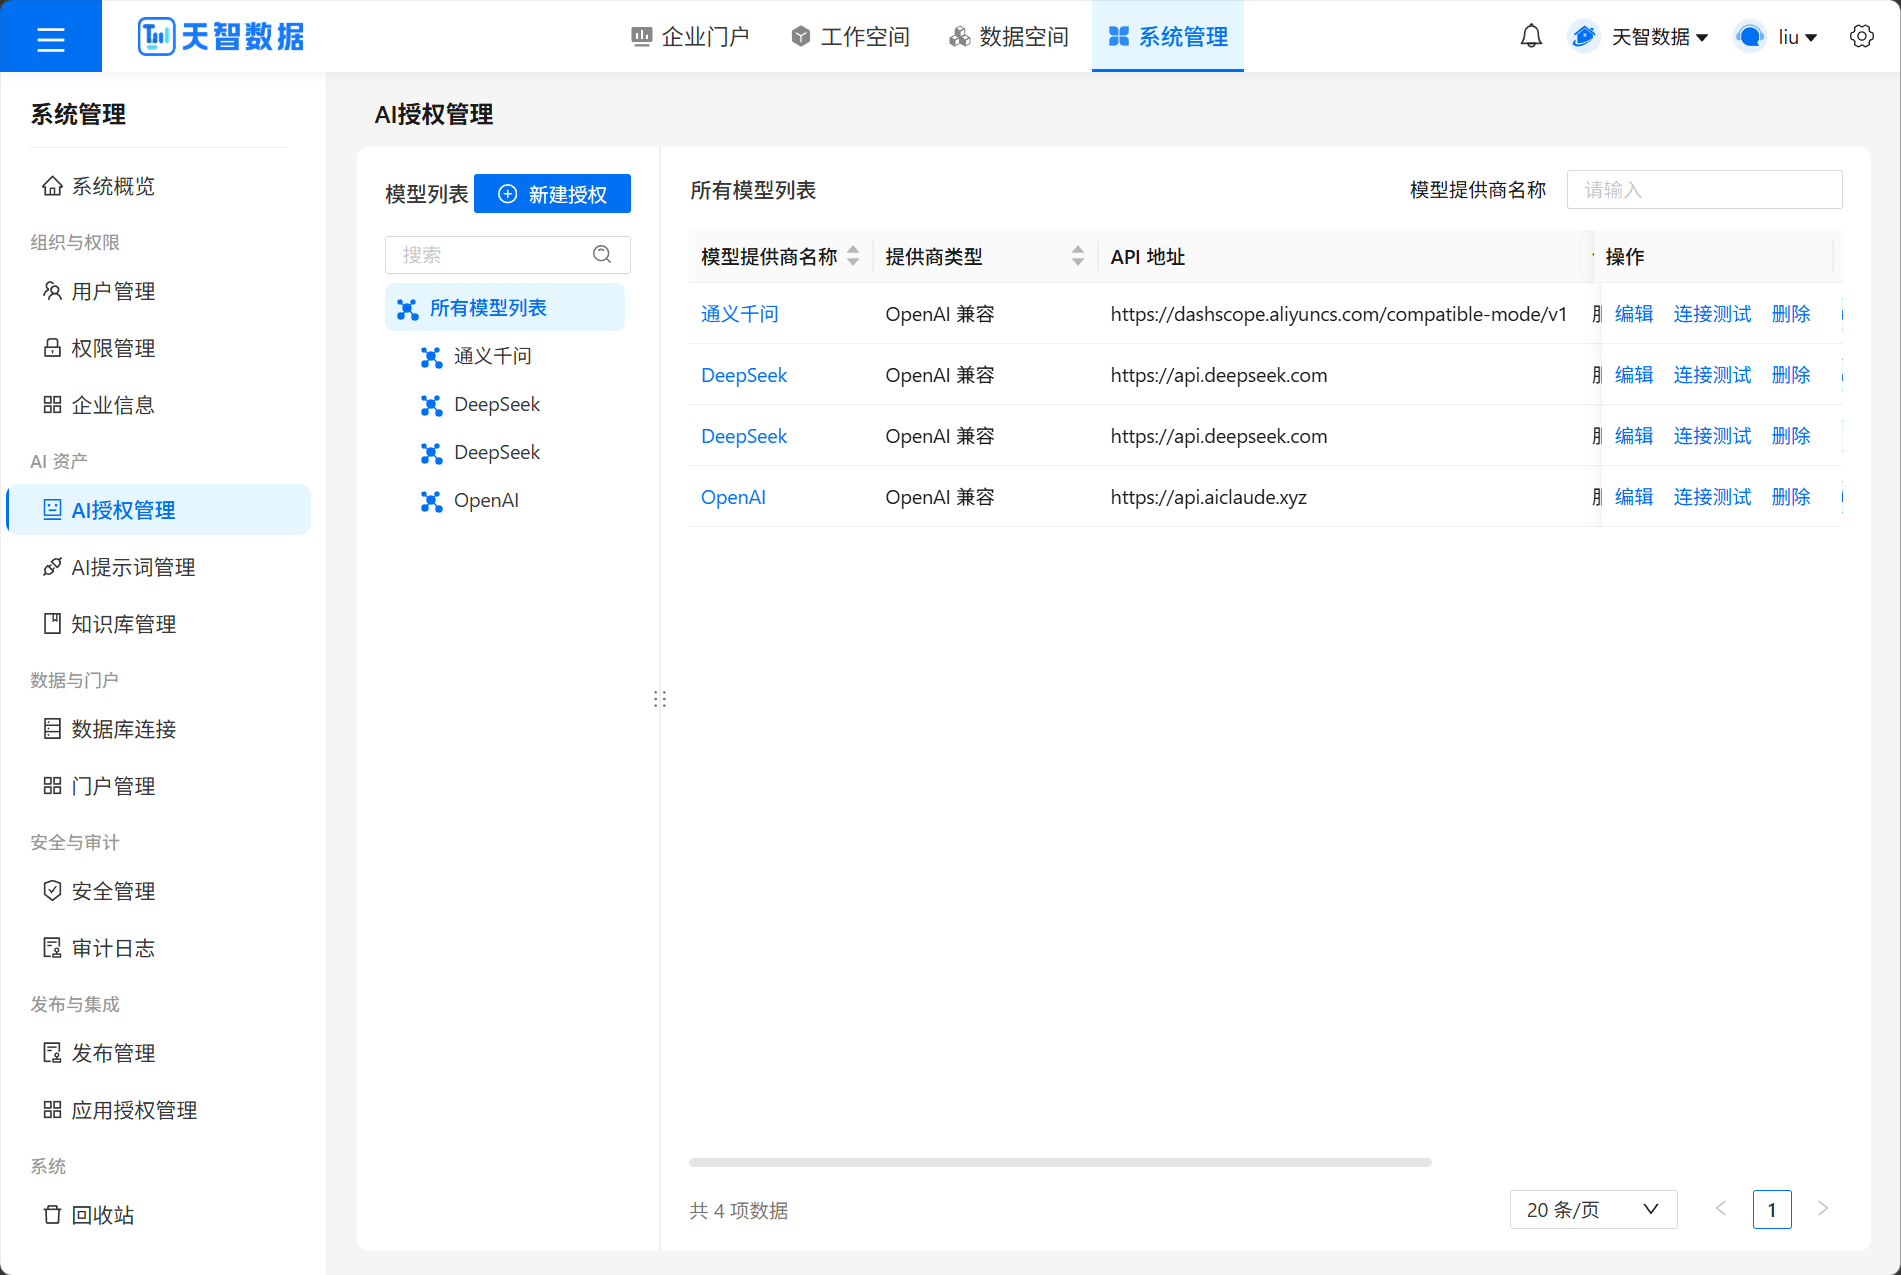The width and height of the screenshot is (1901, 1275).
Task: Select 通义千问 in the model tree
Action: (492, 356)
